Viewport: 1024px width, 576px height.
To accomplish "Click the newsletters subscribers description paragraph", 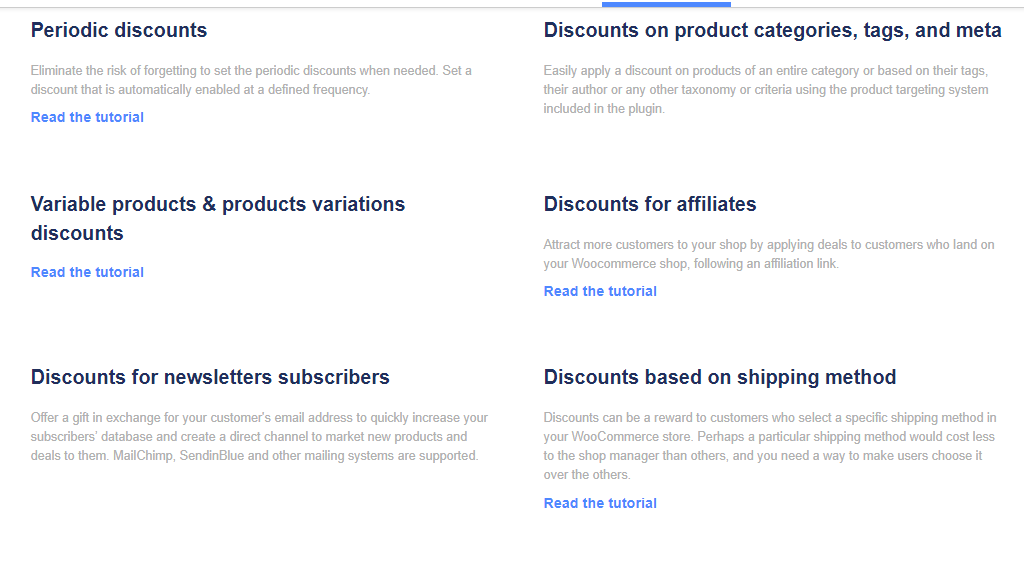I will tap(259, 436).
